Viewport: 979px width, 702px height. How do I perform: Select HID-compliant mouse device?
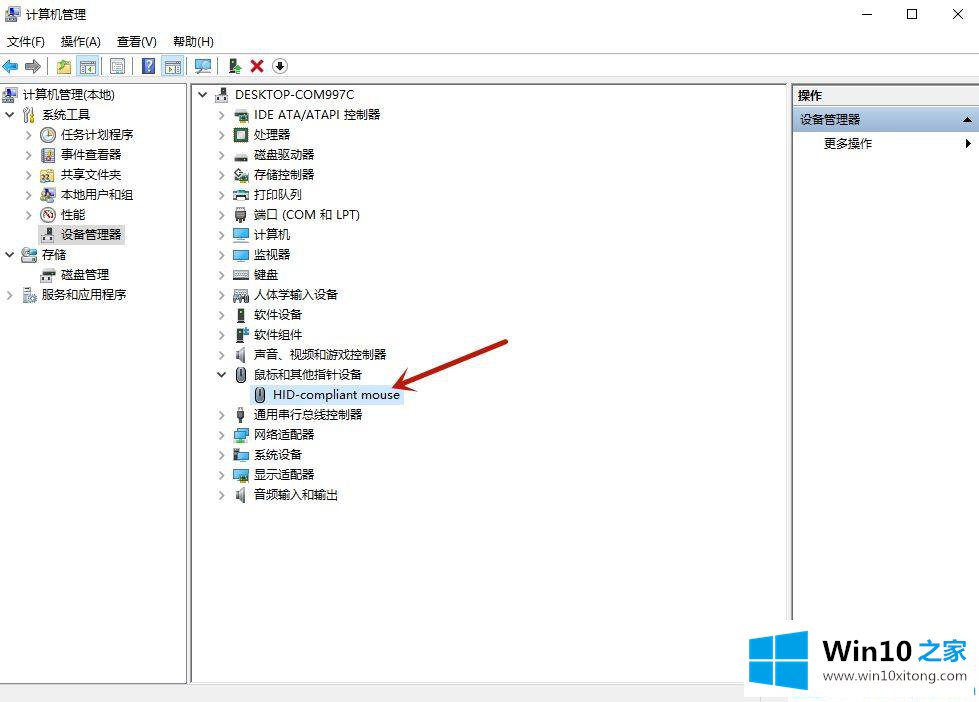click(336, 395)
